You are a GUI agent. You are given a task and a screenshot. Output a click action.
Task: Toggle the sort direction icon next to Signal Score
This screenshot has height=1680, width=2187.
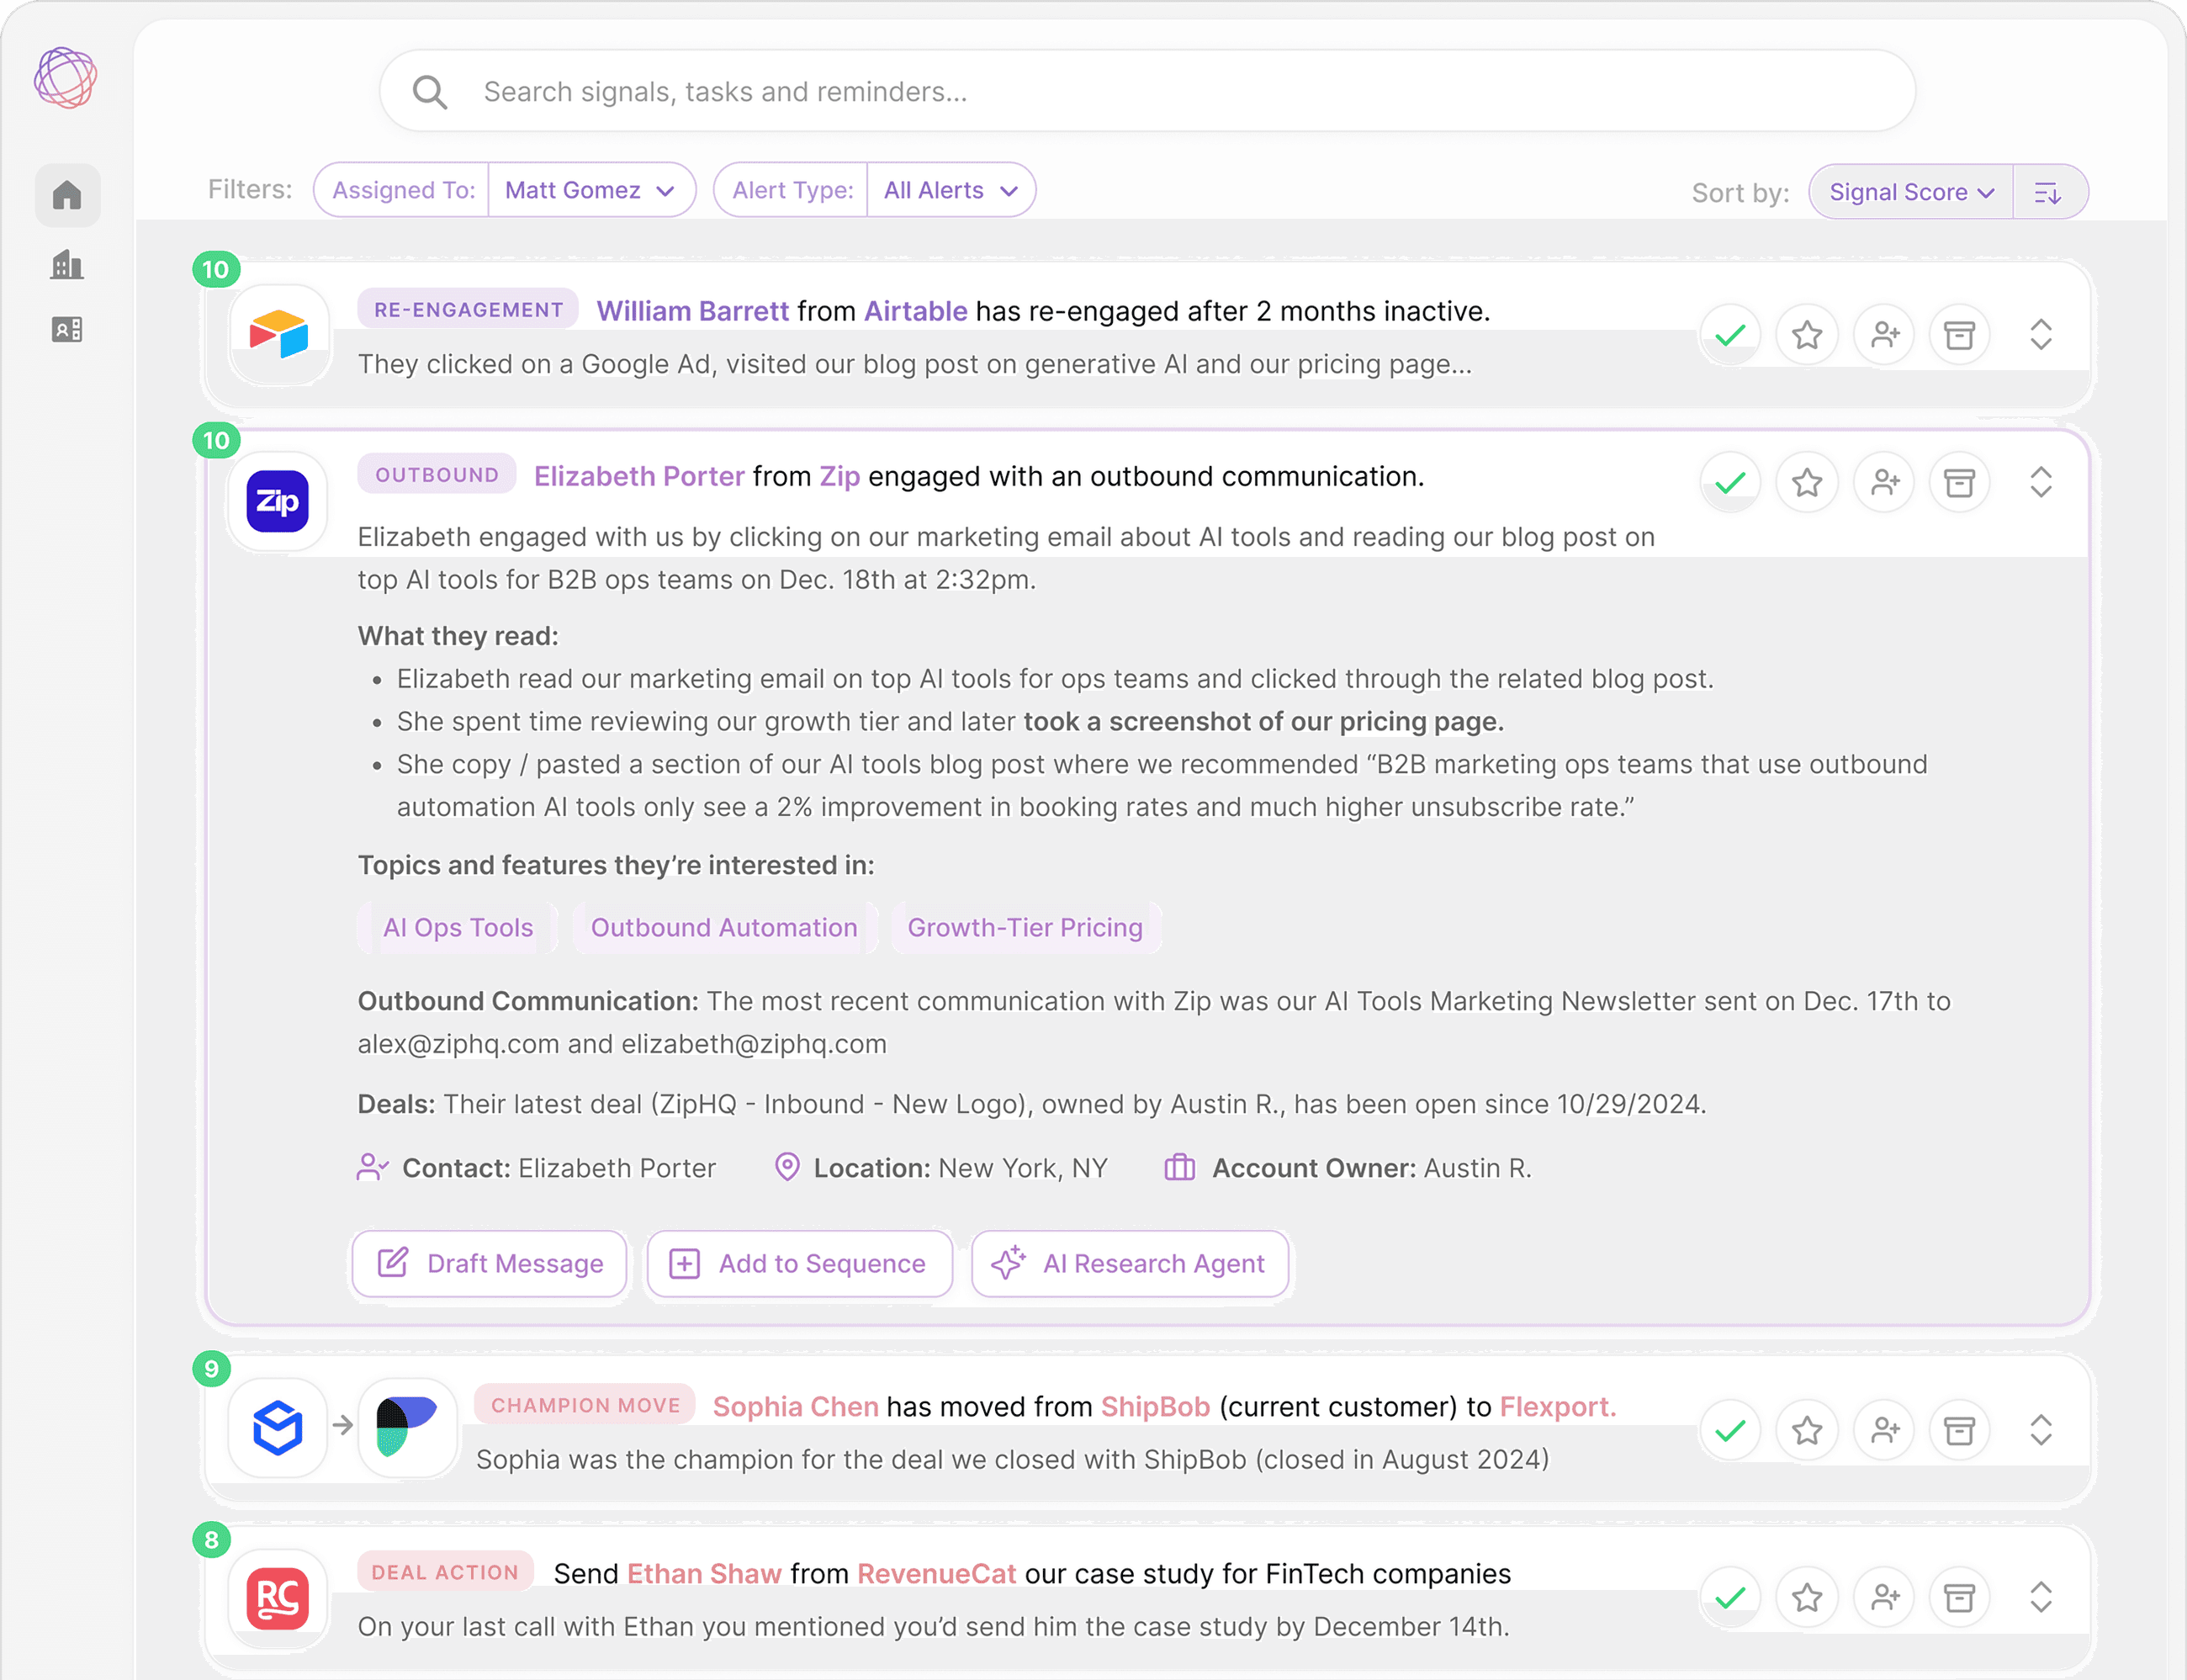pos(2050,192)
